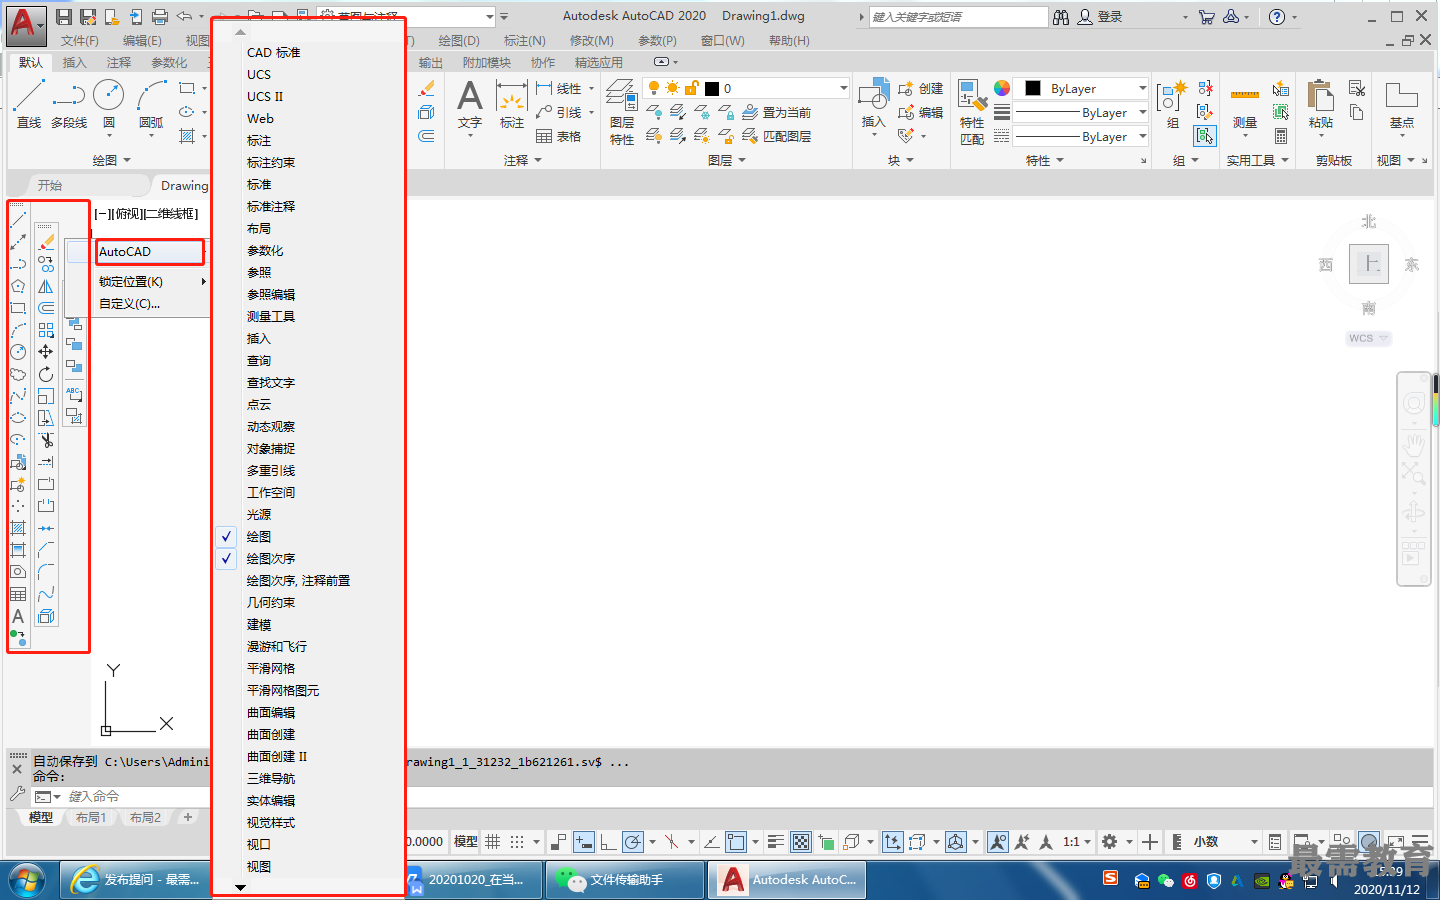This screenshot has width=1440, height=900.
Task: Toggle transparency display in status bar
Action: (x=801, y=842)
